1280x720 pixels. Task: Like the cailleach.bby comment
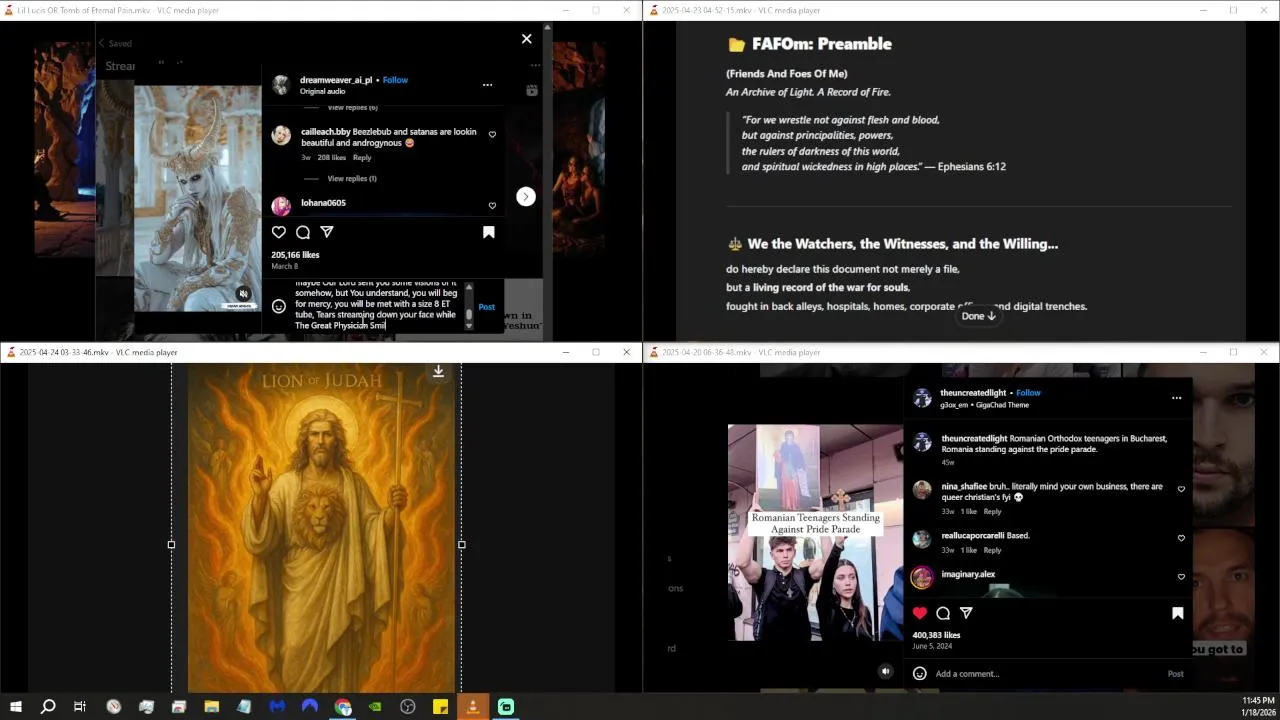(x=492, y=134)
